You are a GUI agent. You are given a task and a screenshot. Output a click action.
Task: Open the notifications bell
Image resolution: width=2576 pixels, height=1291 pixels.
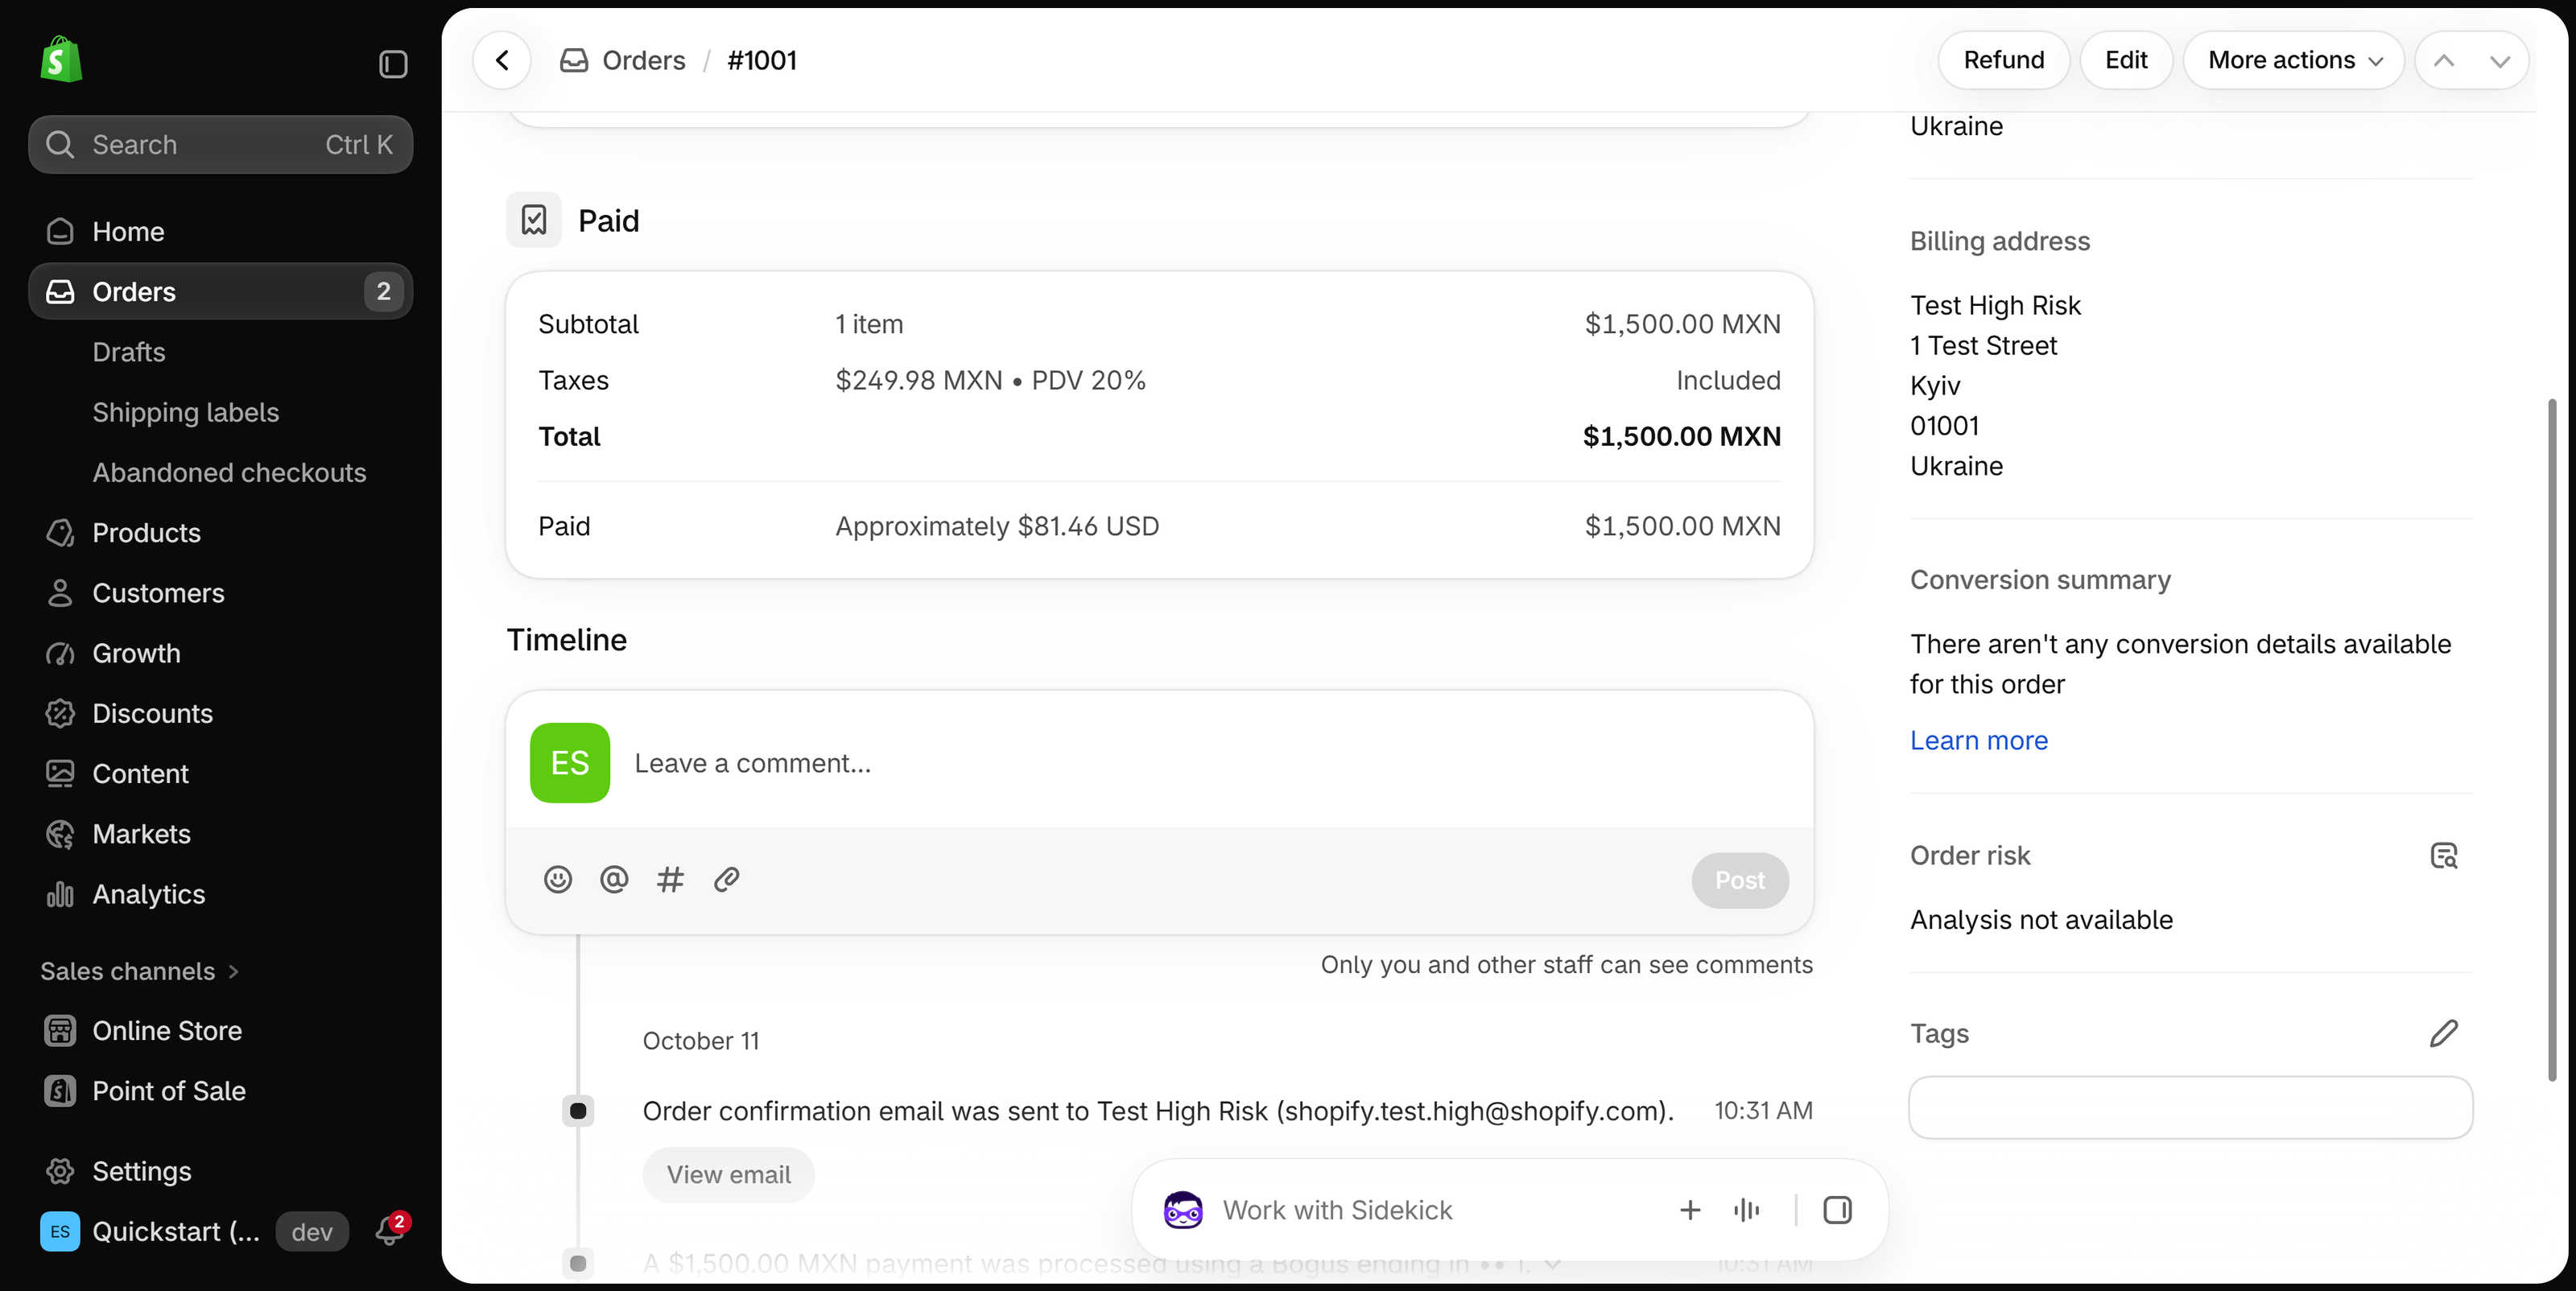pos(390,1231)
